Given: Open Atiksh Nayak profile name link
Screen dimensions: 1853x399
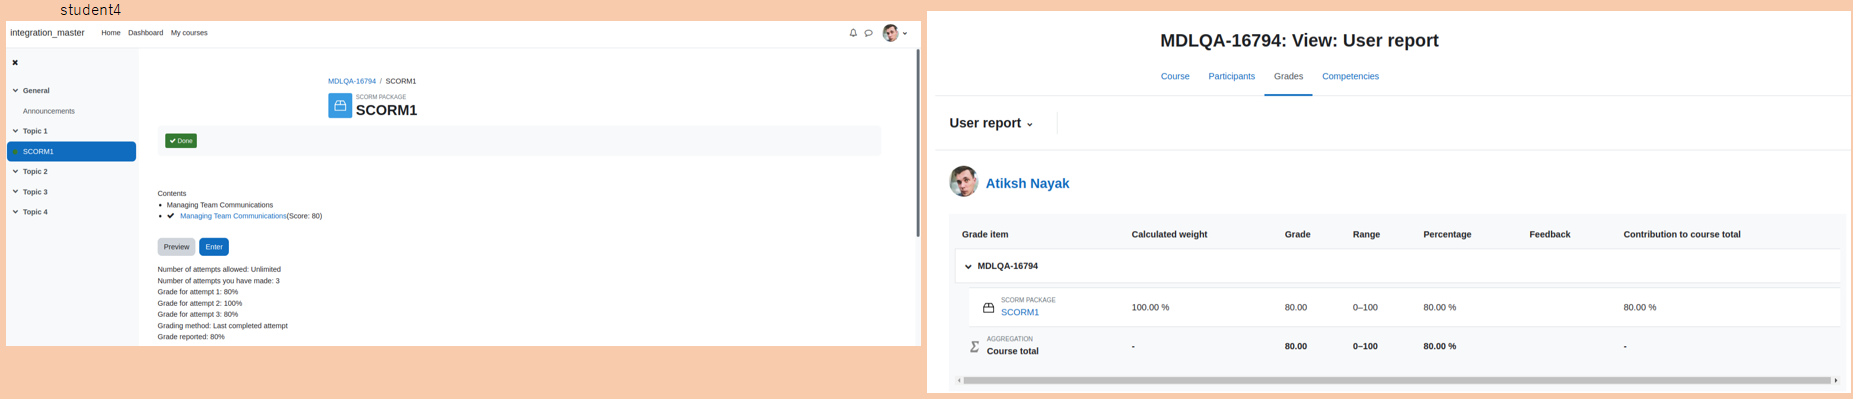Looking at the screenshot, I should pos(1027,183).
